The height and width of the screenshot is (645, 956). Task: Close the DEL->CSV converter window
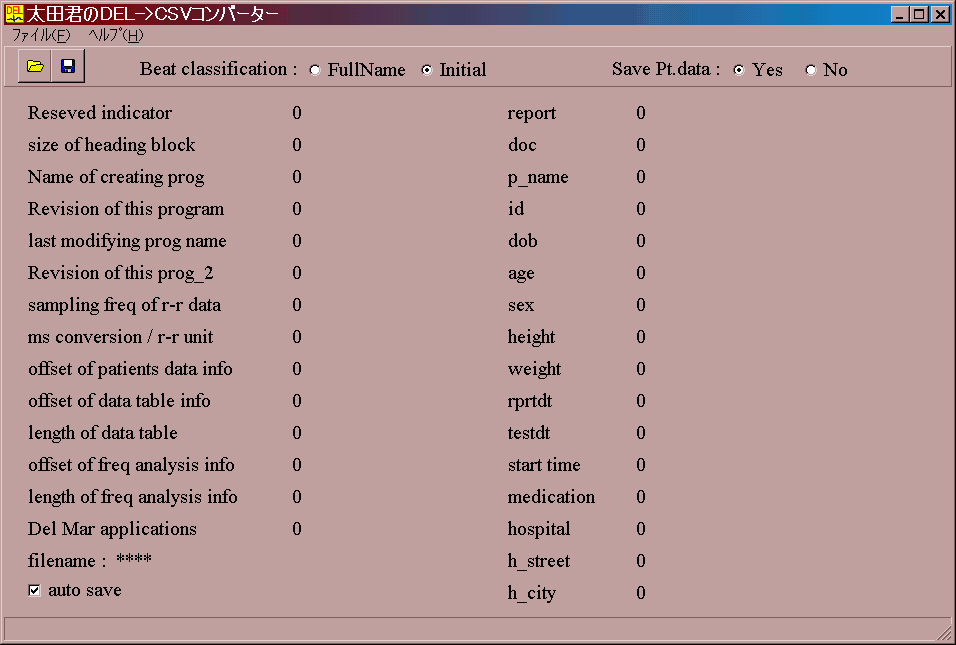pyautogui.click(x=940, y=14)
